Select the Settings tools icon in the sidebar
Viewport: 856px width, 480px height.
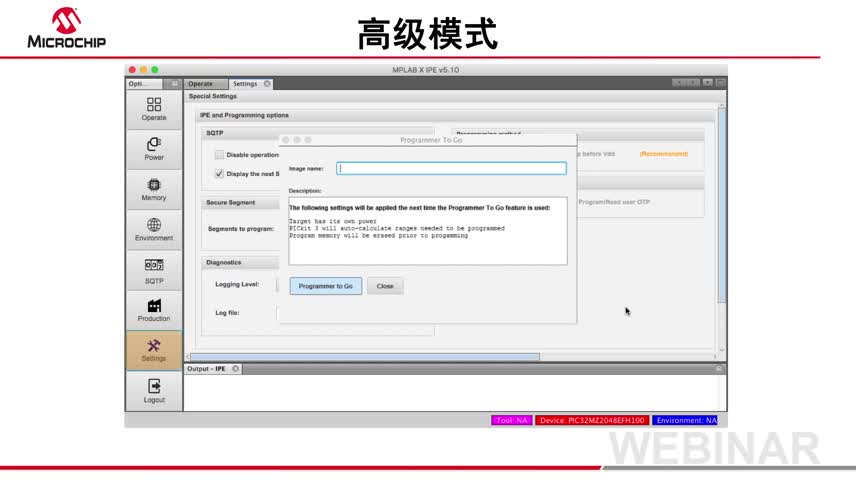coord(154,350)
